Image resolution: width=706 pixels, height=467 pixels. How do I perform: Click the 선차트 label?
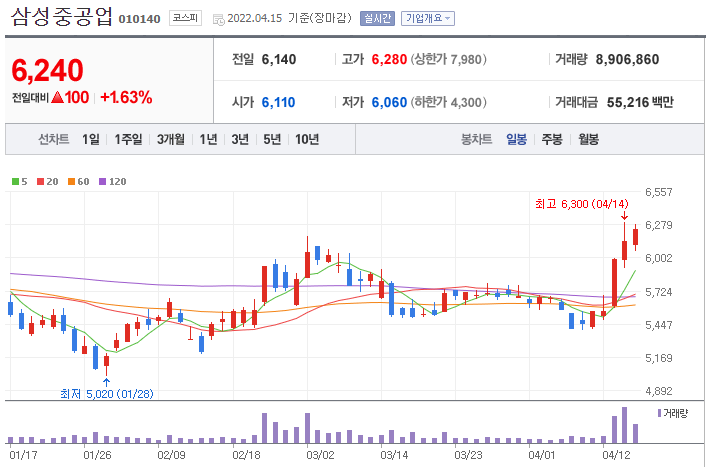tap(54, 140)
